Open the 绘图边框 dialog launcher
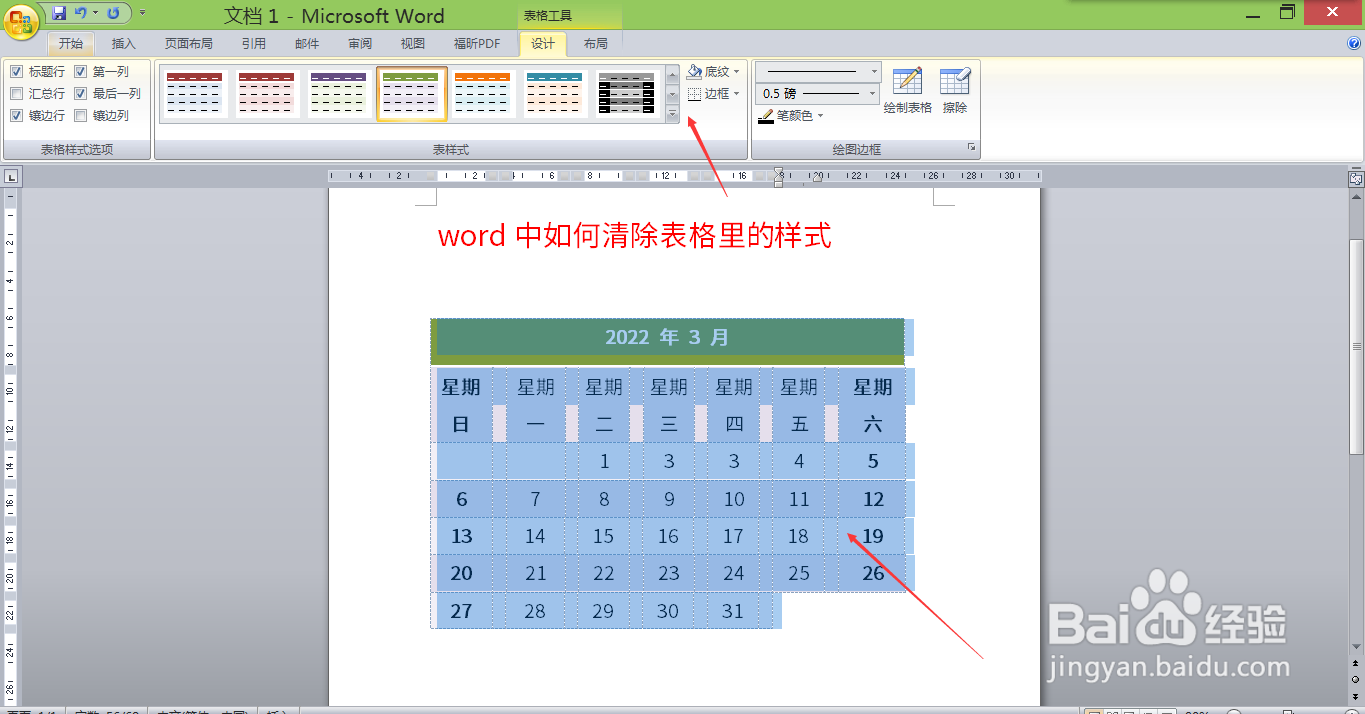Image resolution: width=1365 pixels, height=714 pixels. pyautogui.click(x=971, y=148)
